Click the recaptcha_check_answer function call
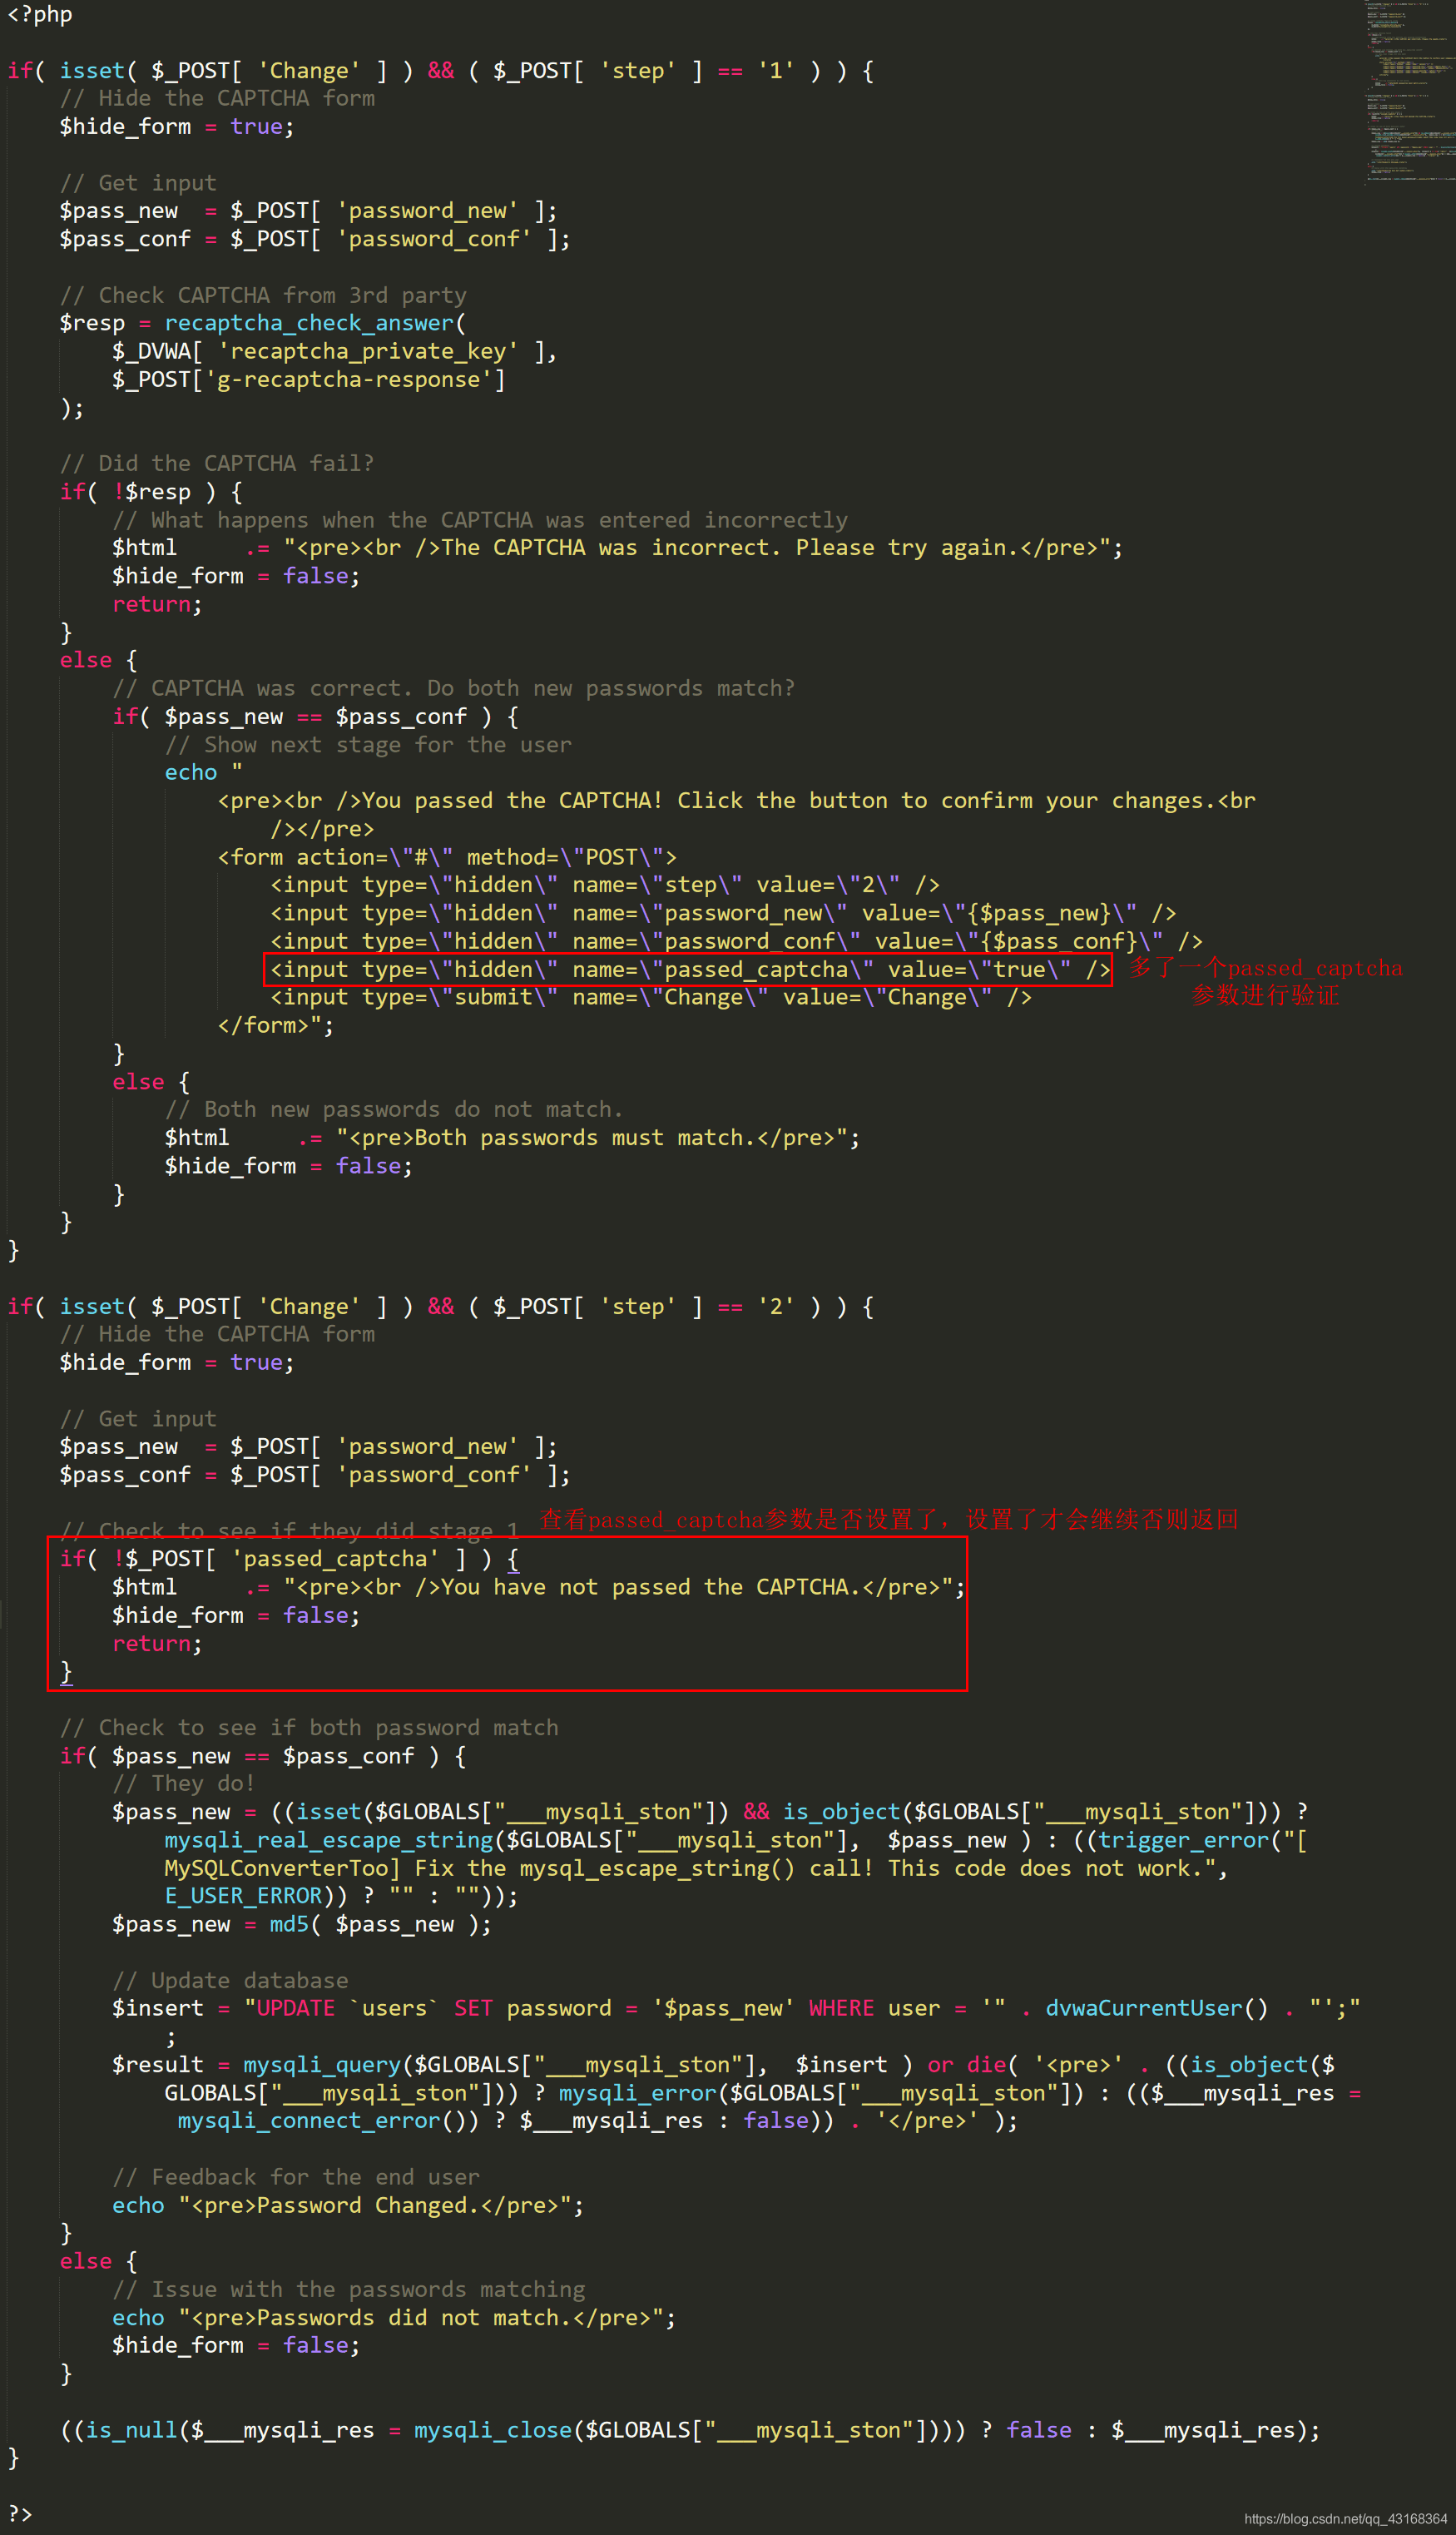Screen dimensions: 1456x2535 (309, 323)
